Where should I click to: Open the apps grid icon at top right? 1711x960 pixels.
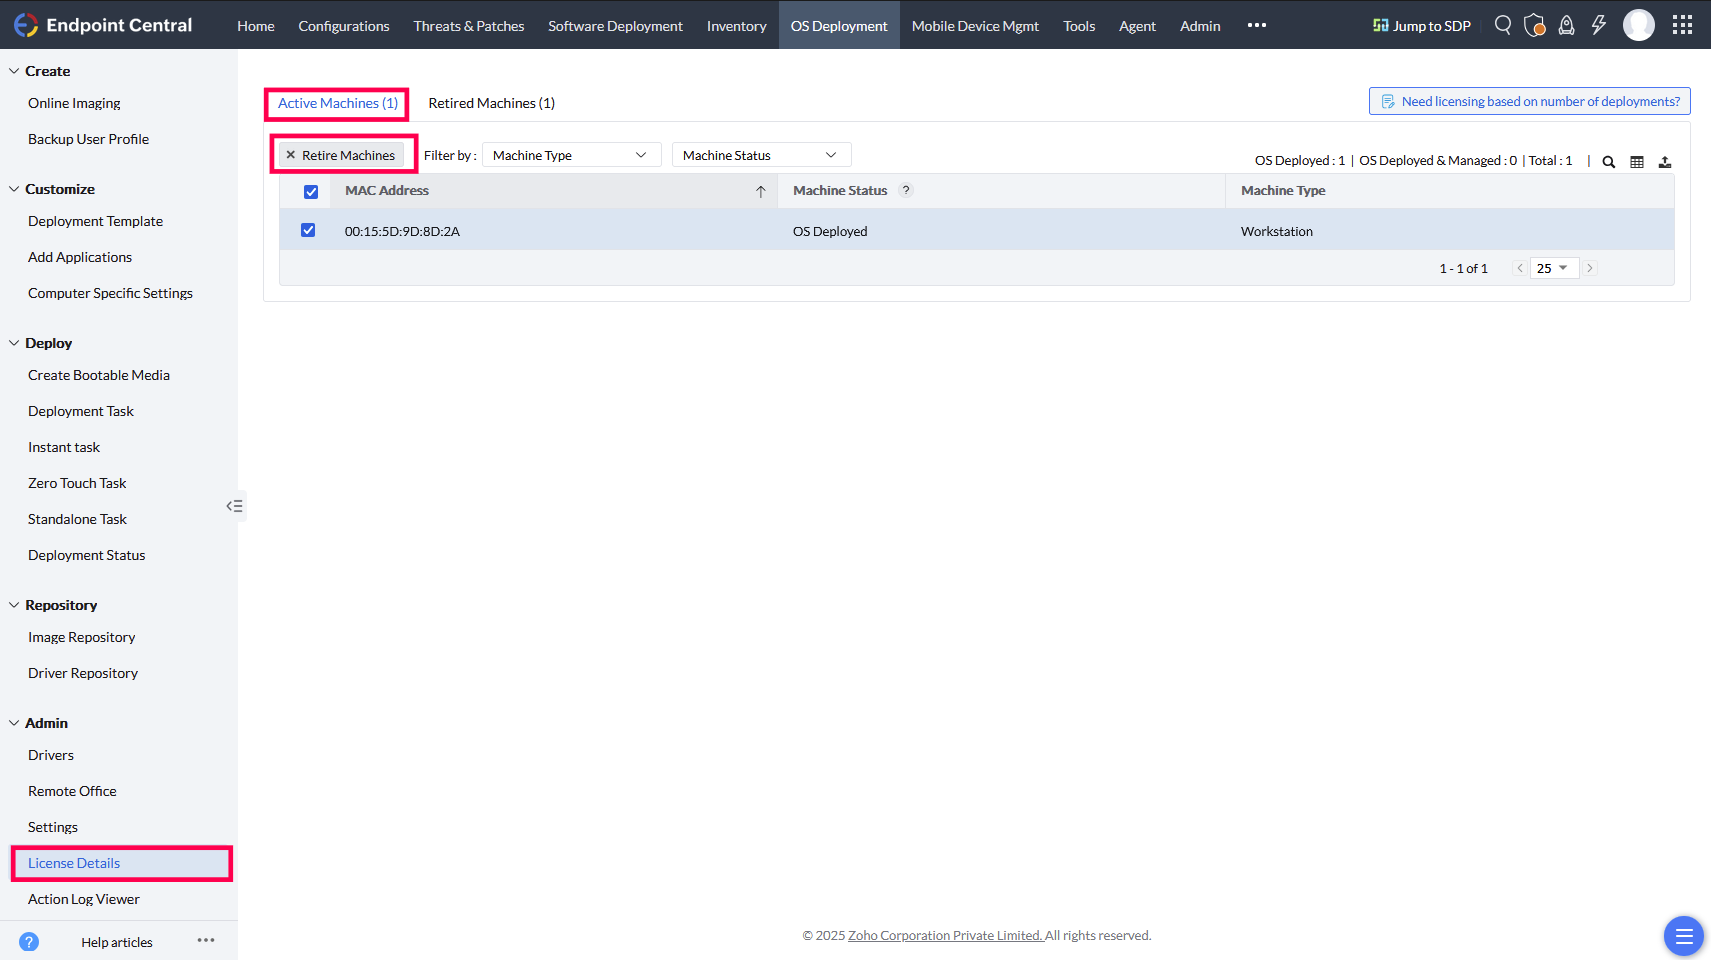(1682, 25)
